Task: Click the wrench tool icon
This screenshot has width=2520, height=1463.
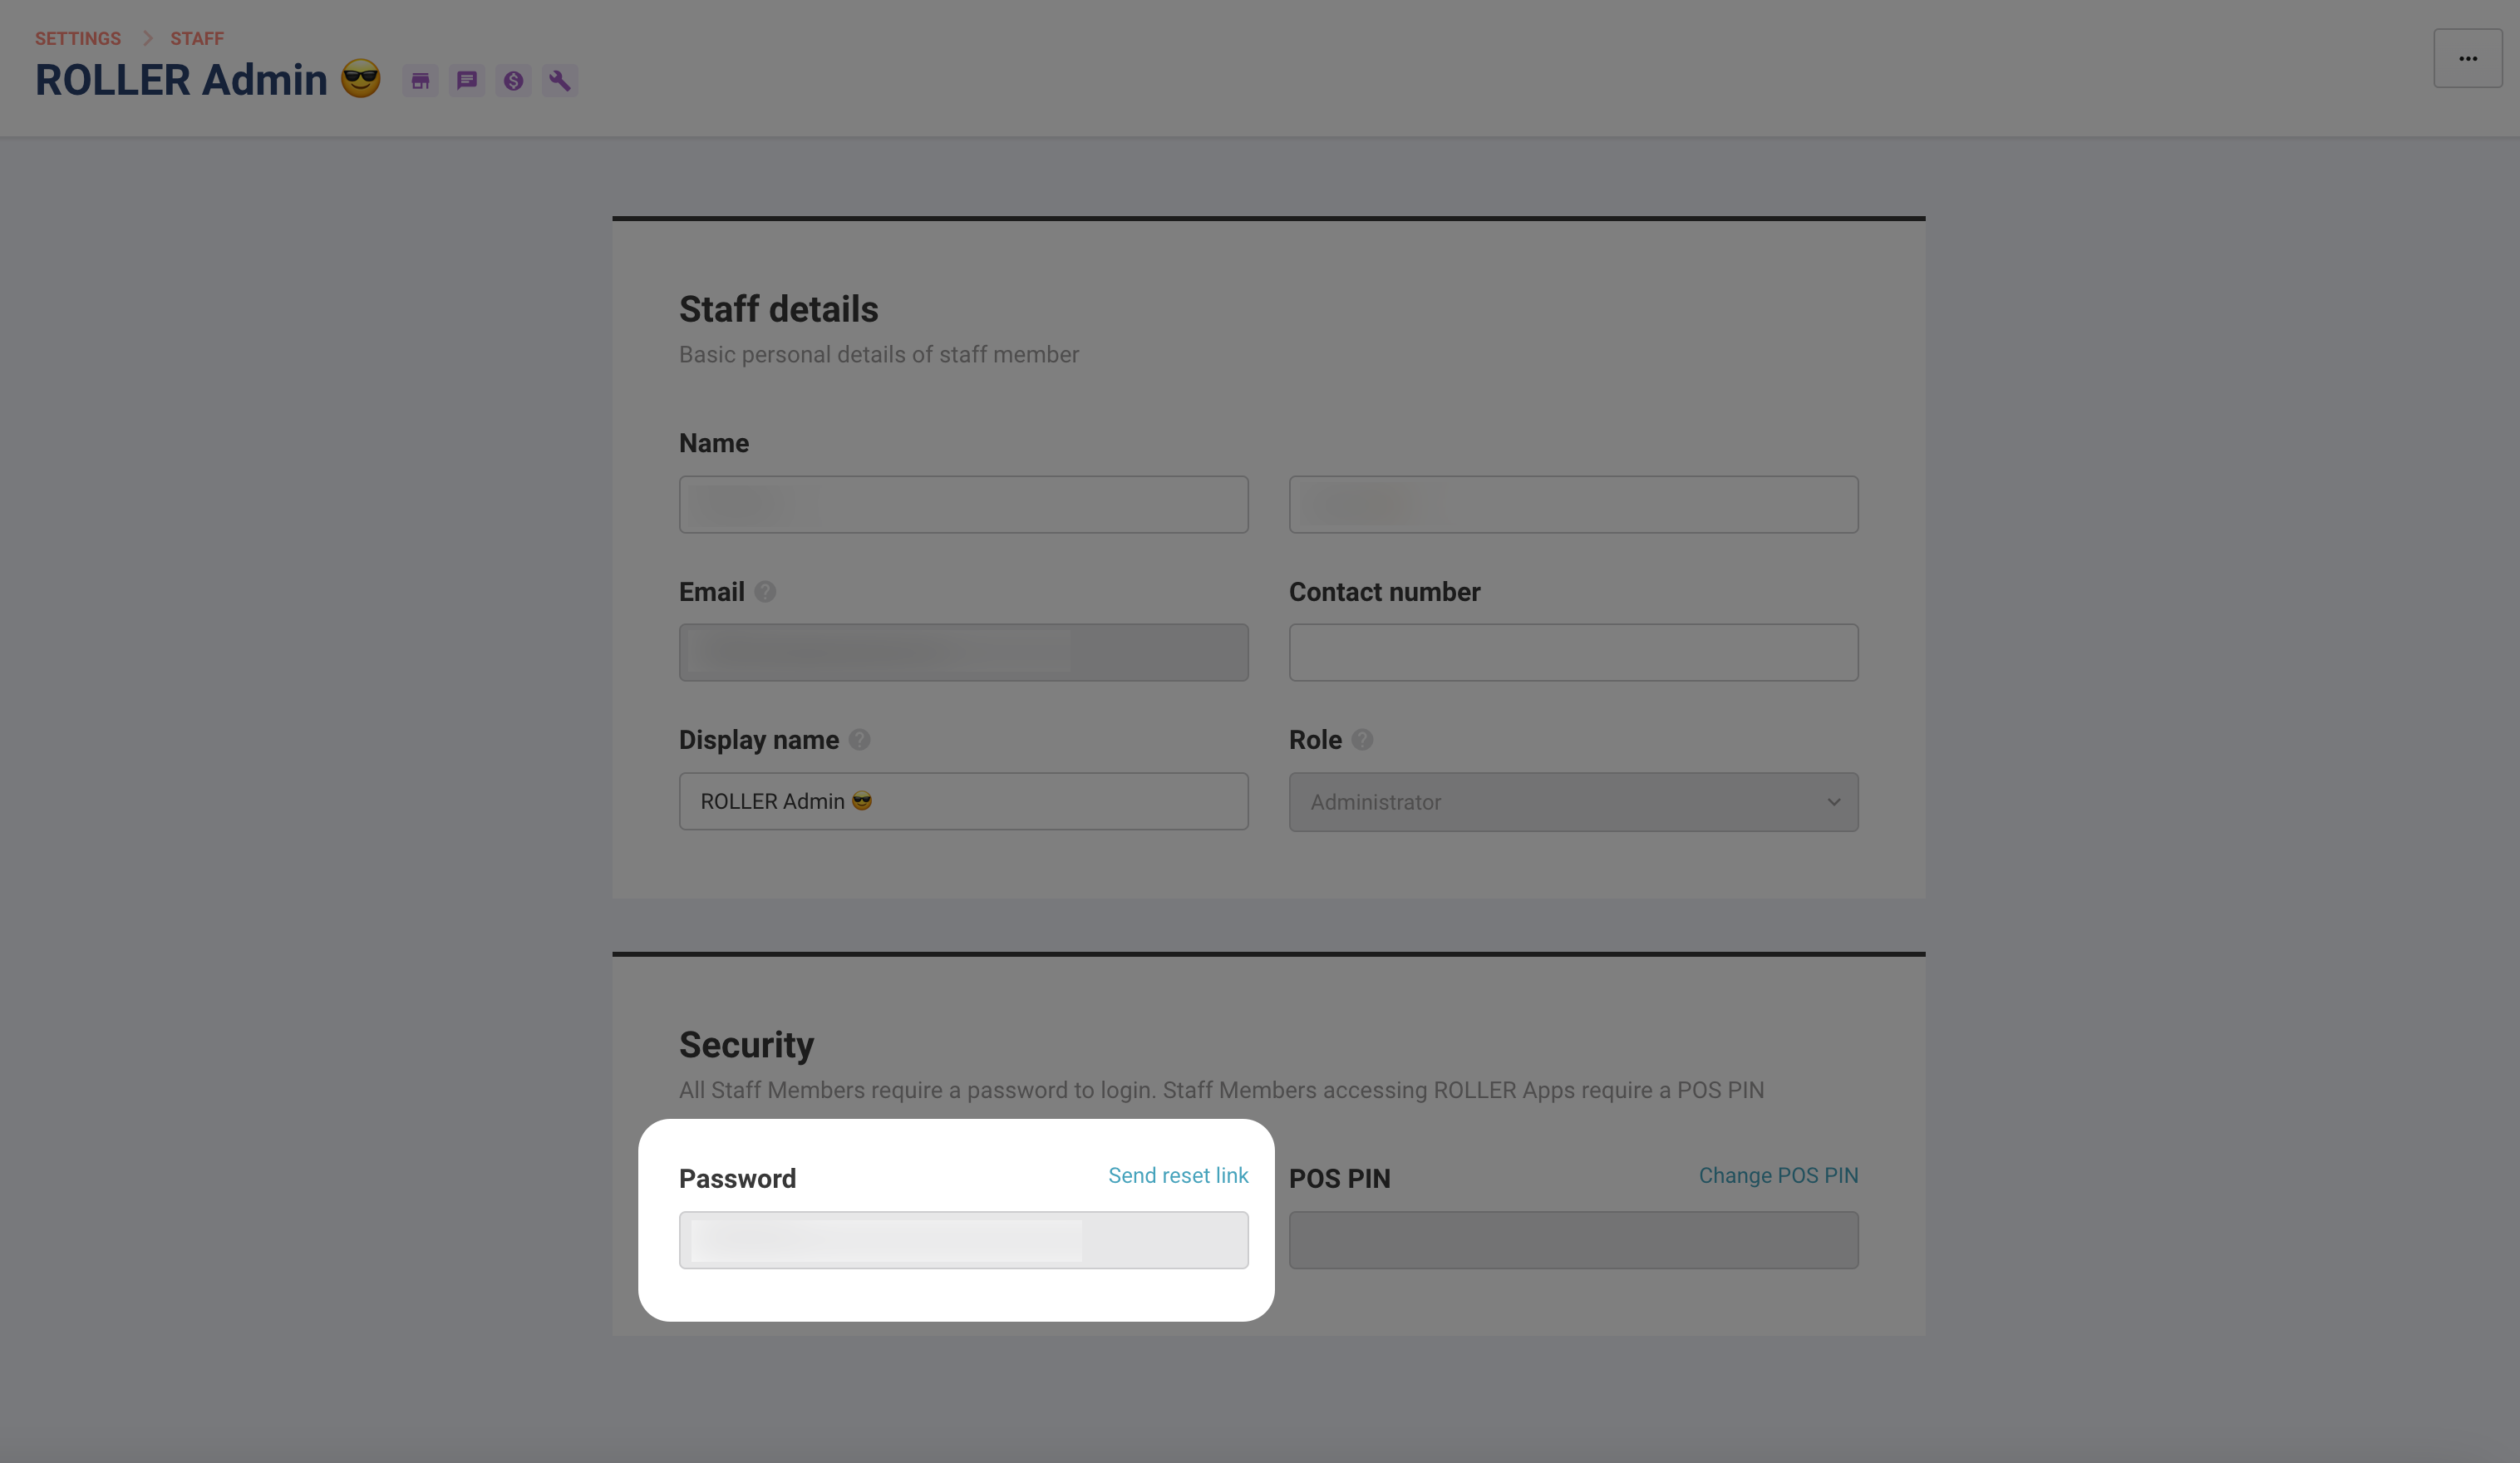Action: (x=560, y=81)
